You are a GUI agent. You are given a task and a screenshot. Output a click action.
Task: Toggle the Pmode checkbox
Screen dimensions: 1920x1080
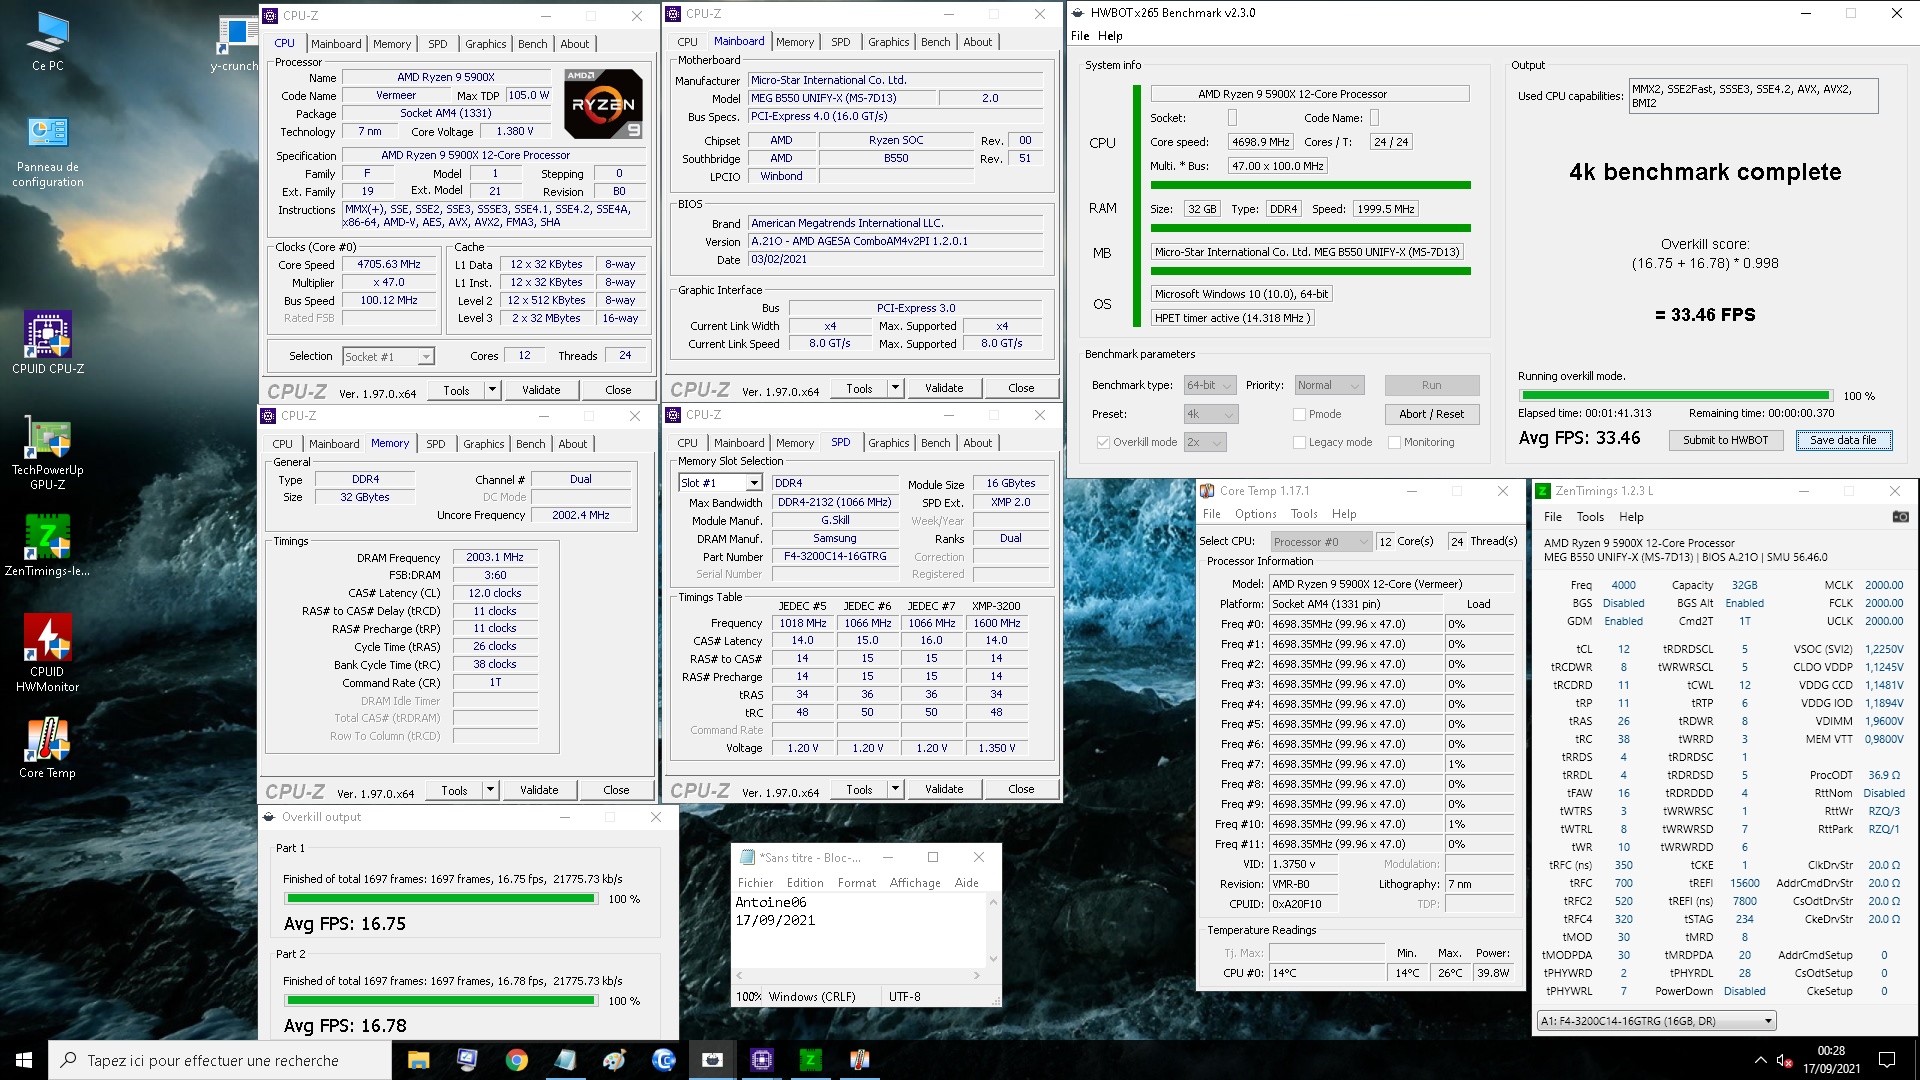pyautogui.click(x=1299, y=414)
